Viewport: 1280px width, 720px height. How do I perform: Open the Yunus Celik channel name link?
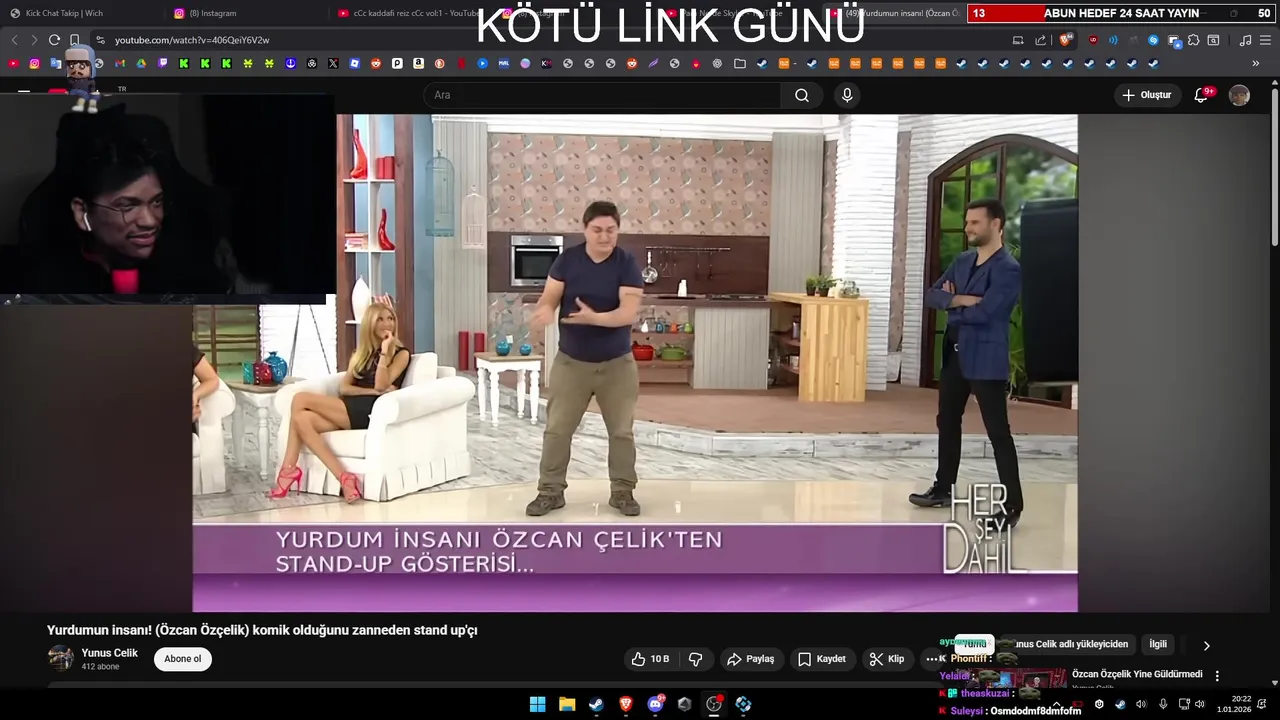tap(110, 653)
